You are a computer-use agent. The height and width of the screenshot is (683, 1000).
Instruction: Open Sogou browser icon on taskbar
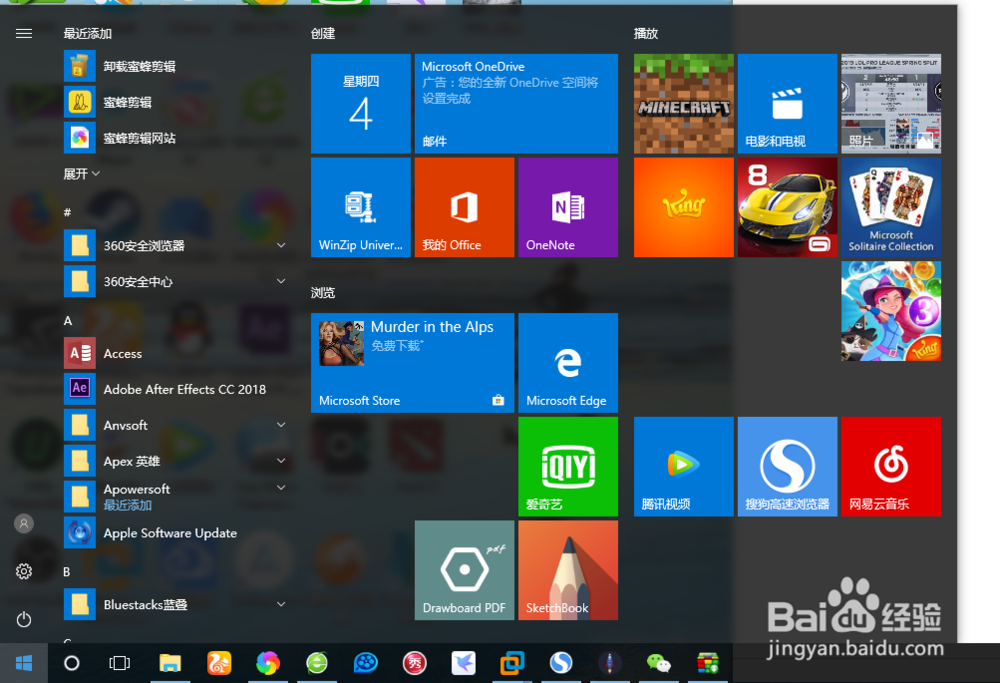click(561, 663)
